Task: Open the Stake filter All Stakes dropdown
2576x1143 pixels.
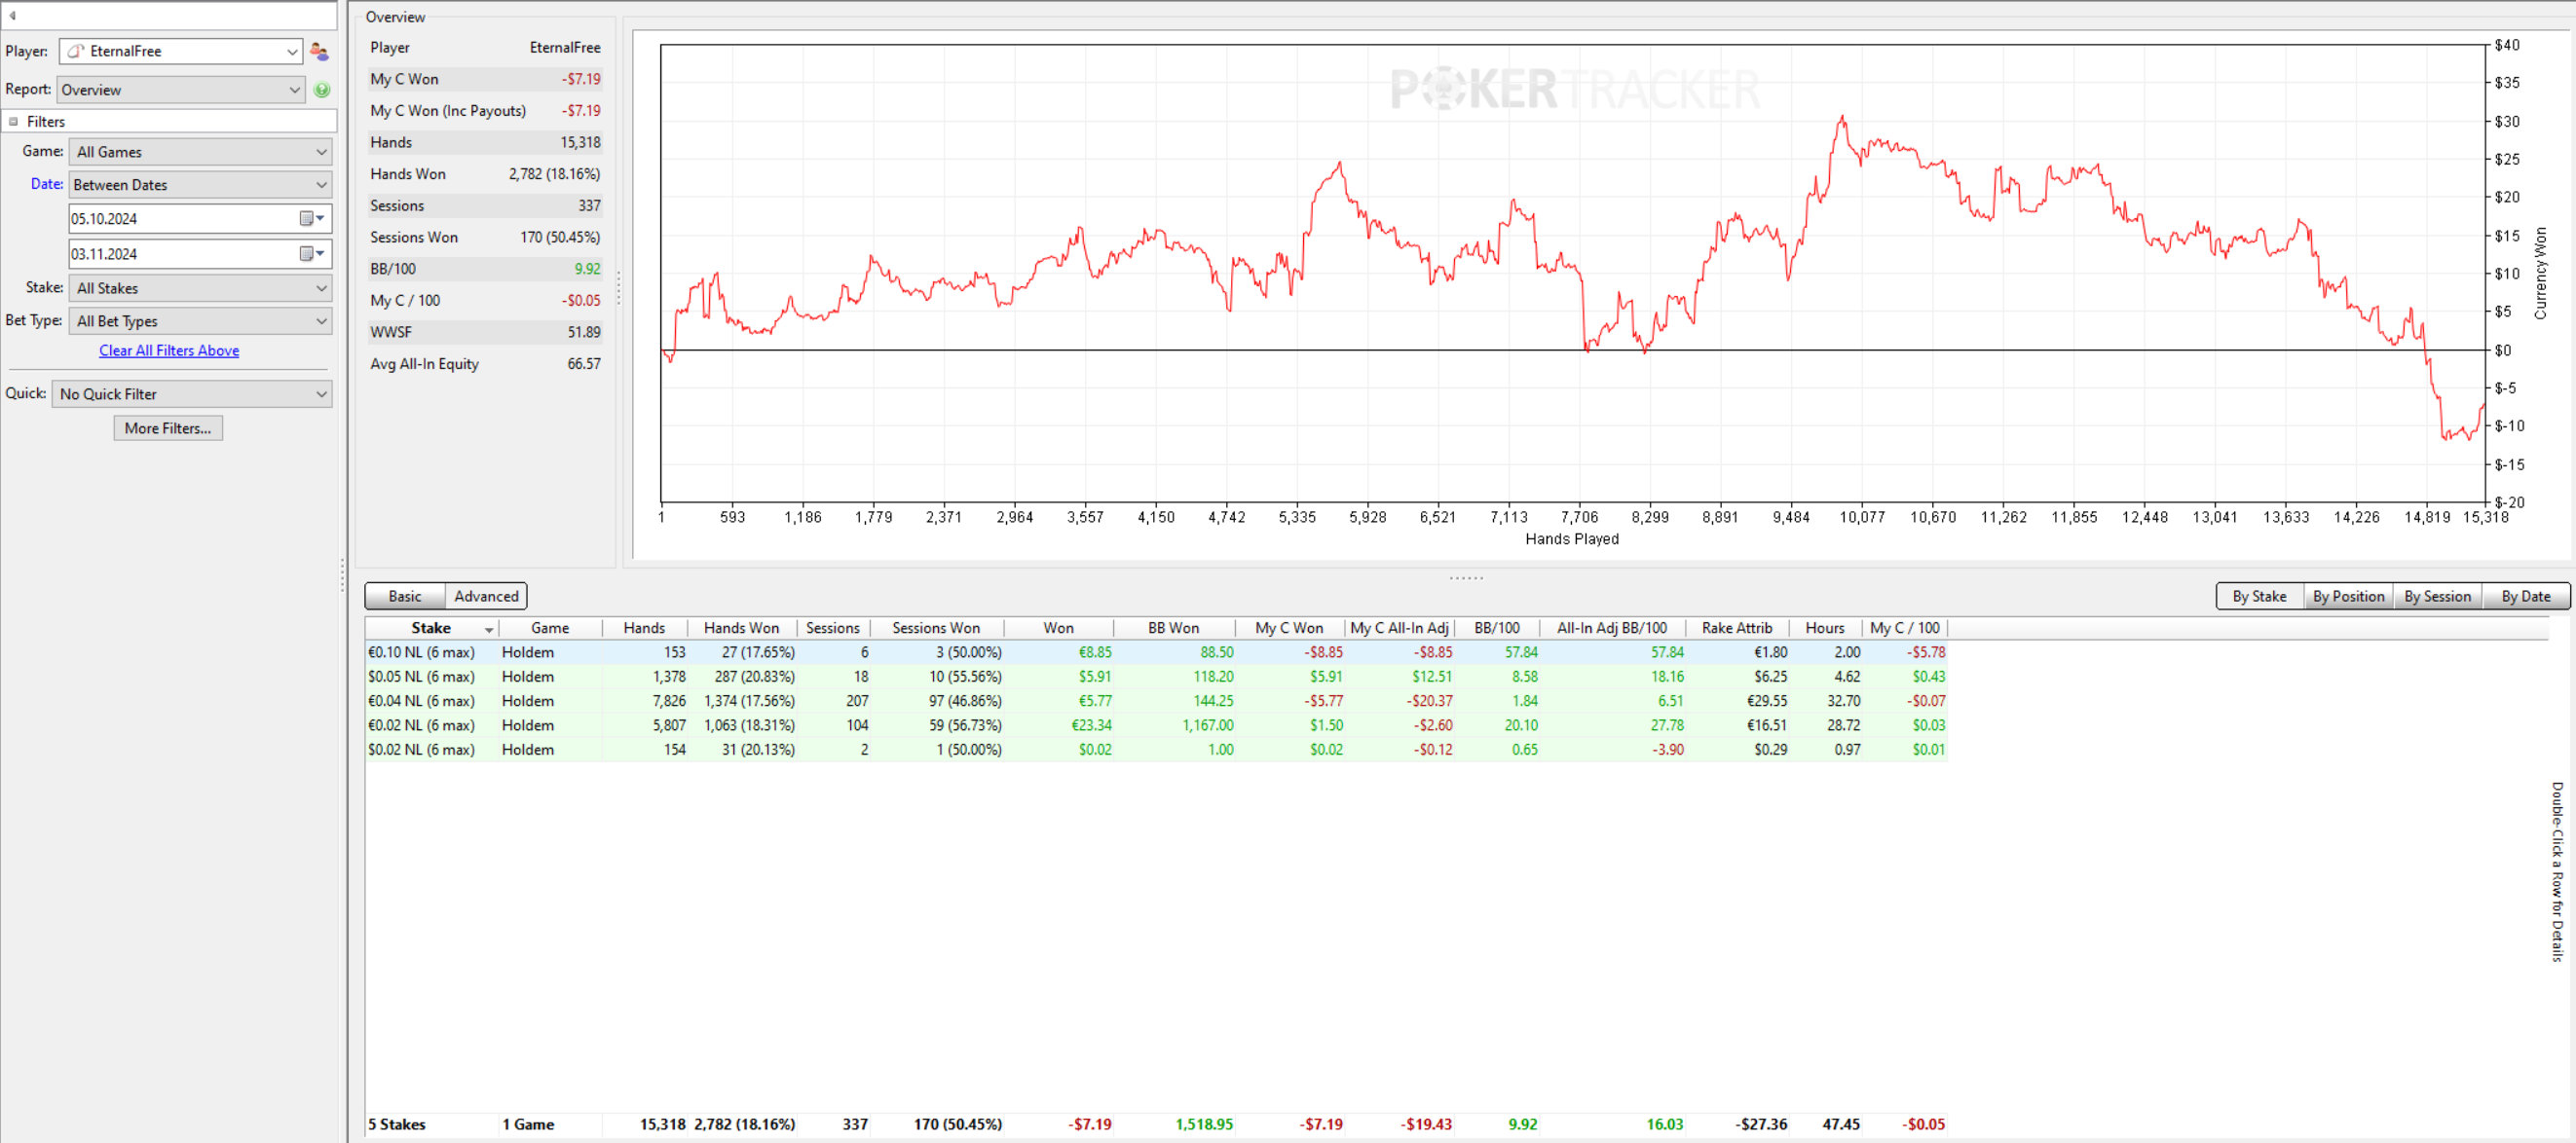Action: tap(200, 288)
